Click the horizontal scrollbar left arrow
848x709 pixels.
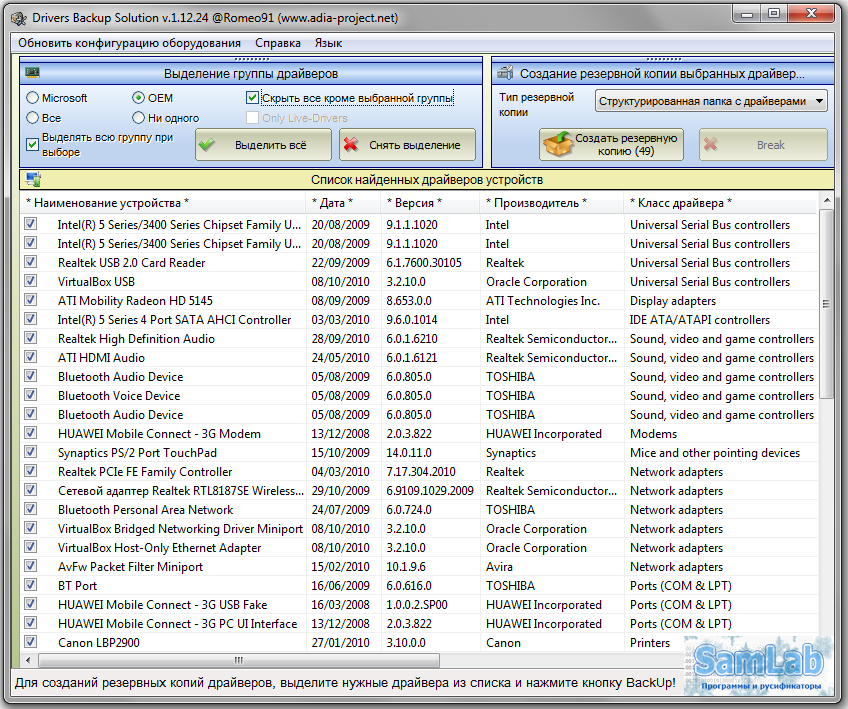point(29,660)
